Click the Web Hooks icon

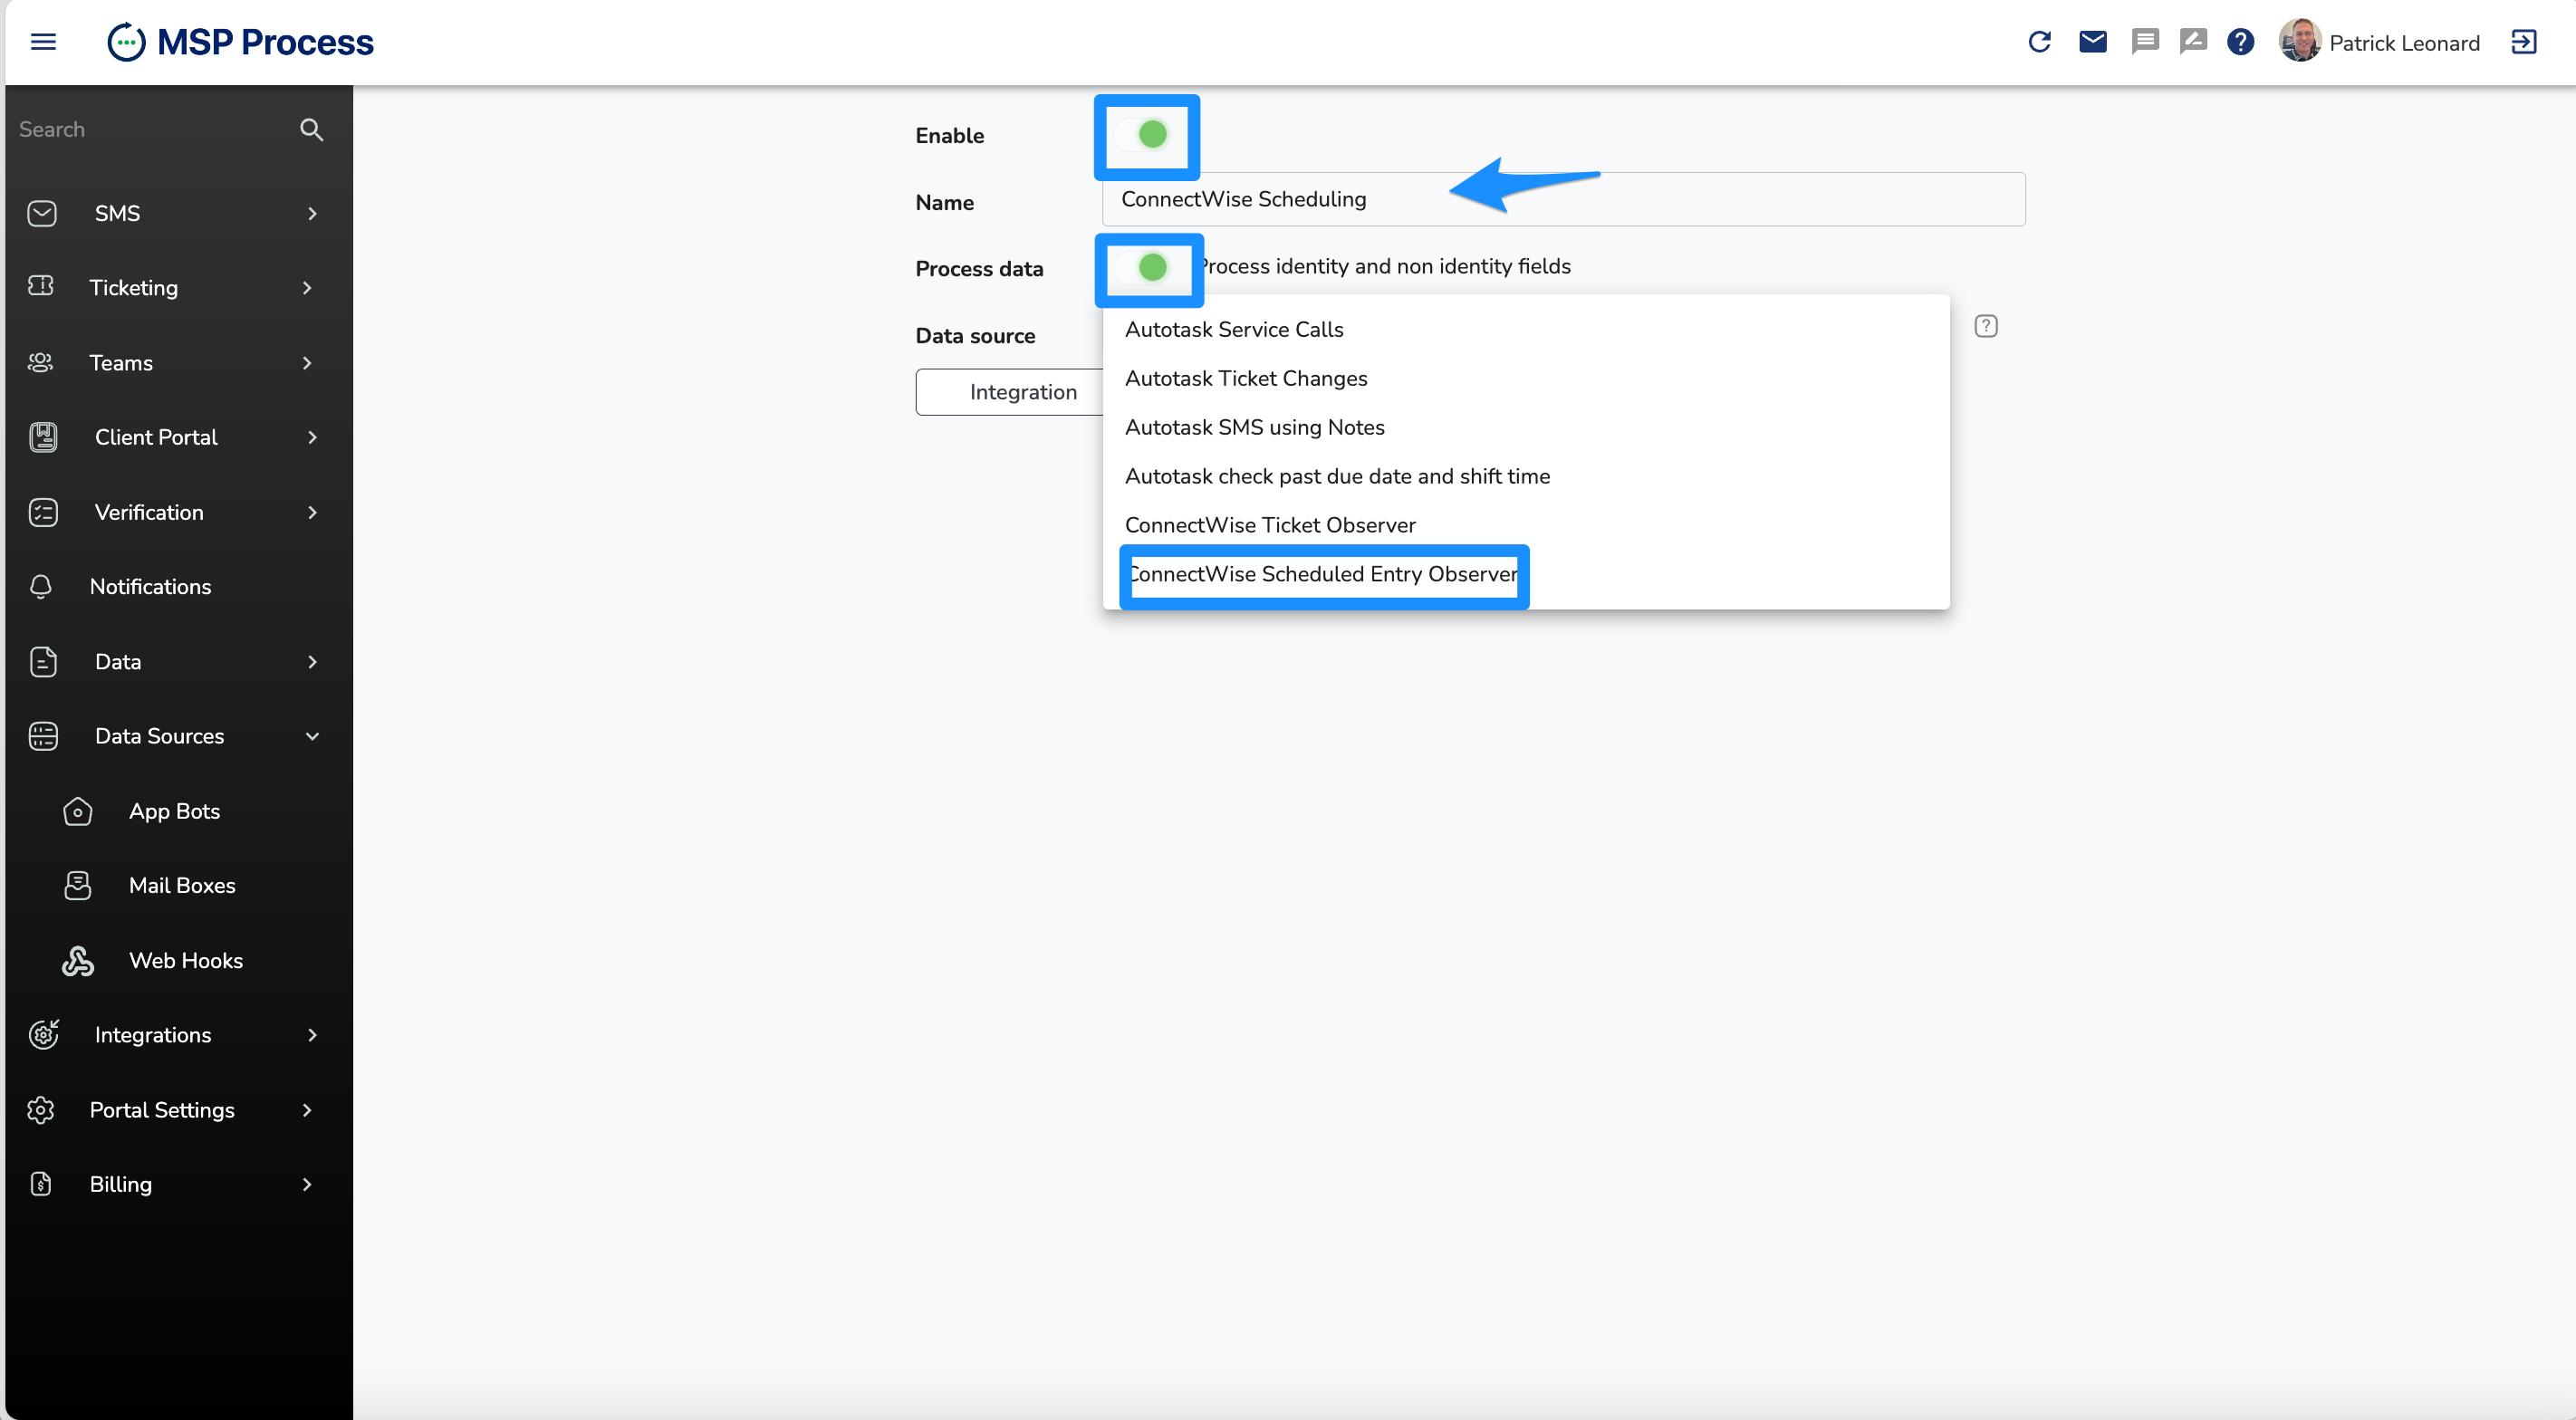pyautogui.click(x=77, y=961)
